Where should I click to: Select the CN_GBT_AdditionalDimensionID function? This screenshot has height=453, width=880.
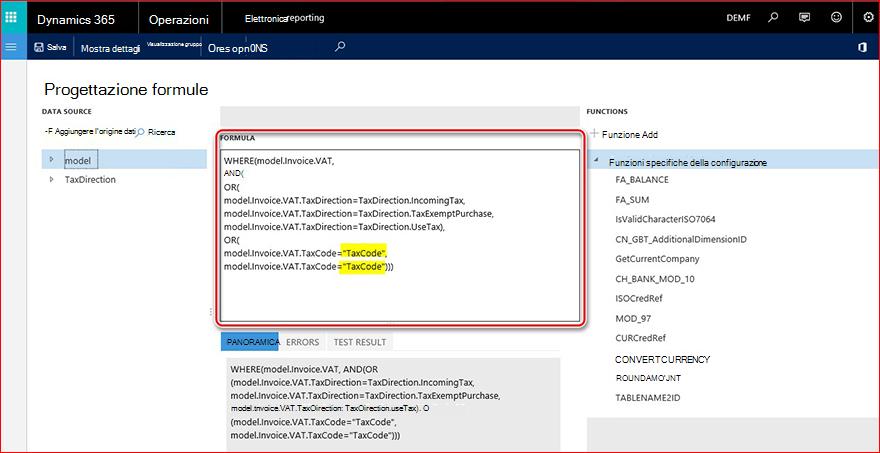pyautogui.click(x=681, y=240)
